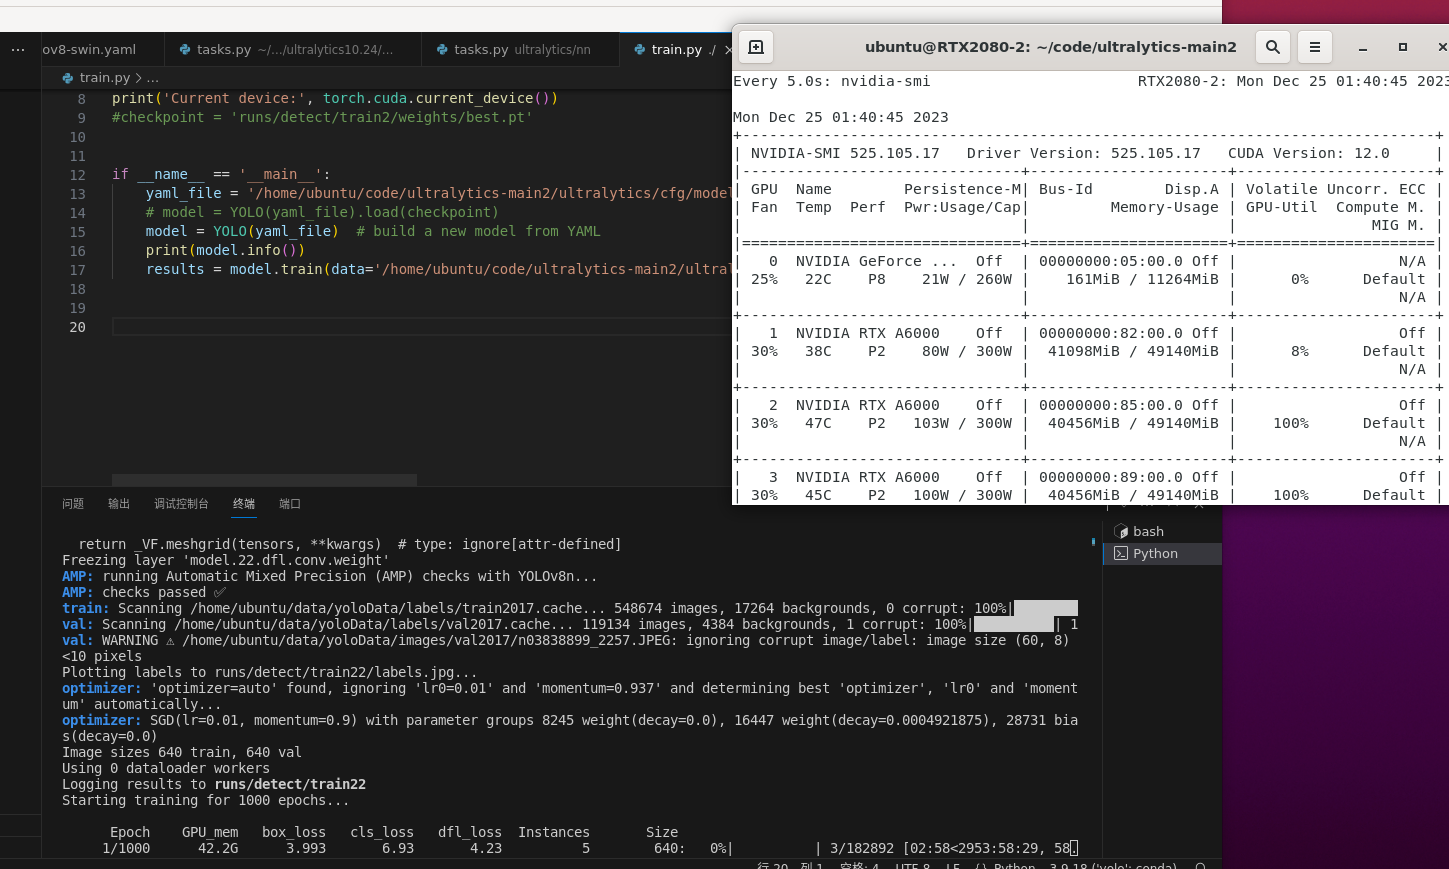Click the search icon in the terminal window header
The image size is (1449, 869).
(1272, 47)
